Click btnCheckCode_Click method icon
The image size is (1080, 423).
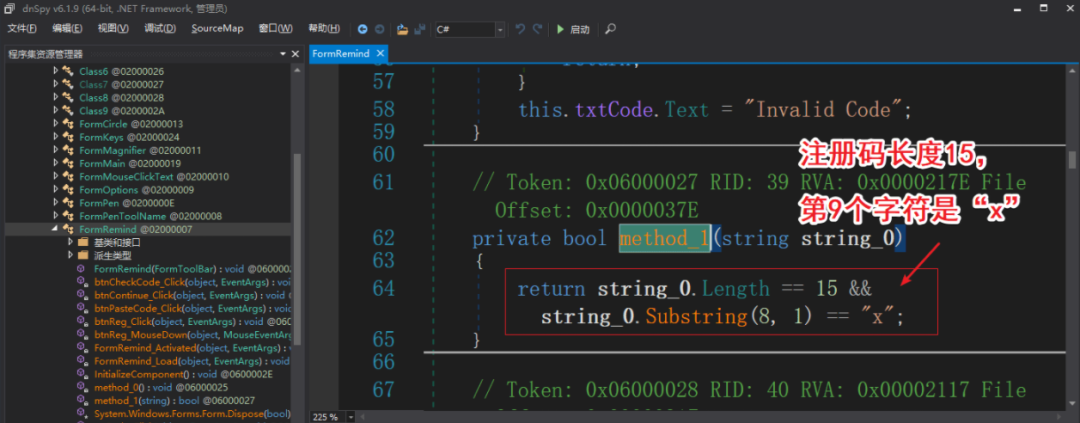[x=82, y=282]
